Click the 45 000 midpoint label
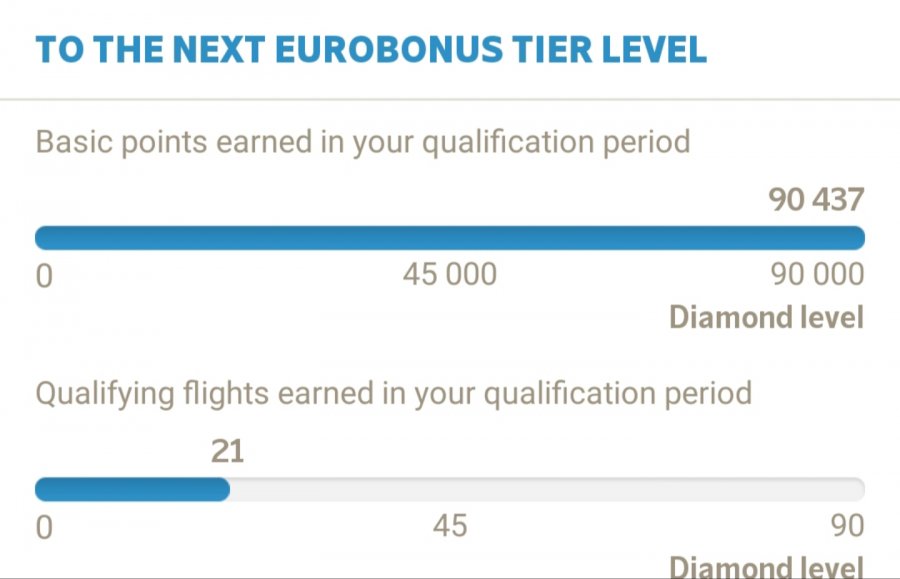 coord(450,274)
